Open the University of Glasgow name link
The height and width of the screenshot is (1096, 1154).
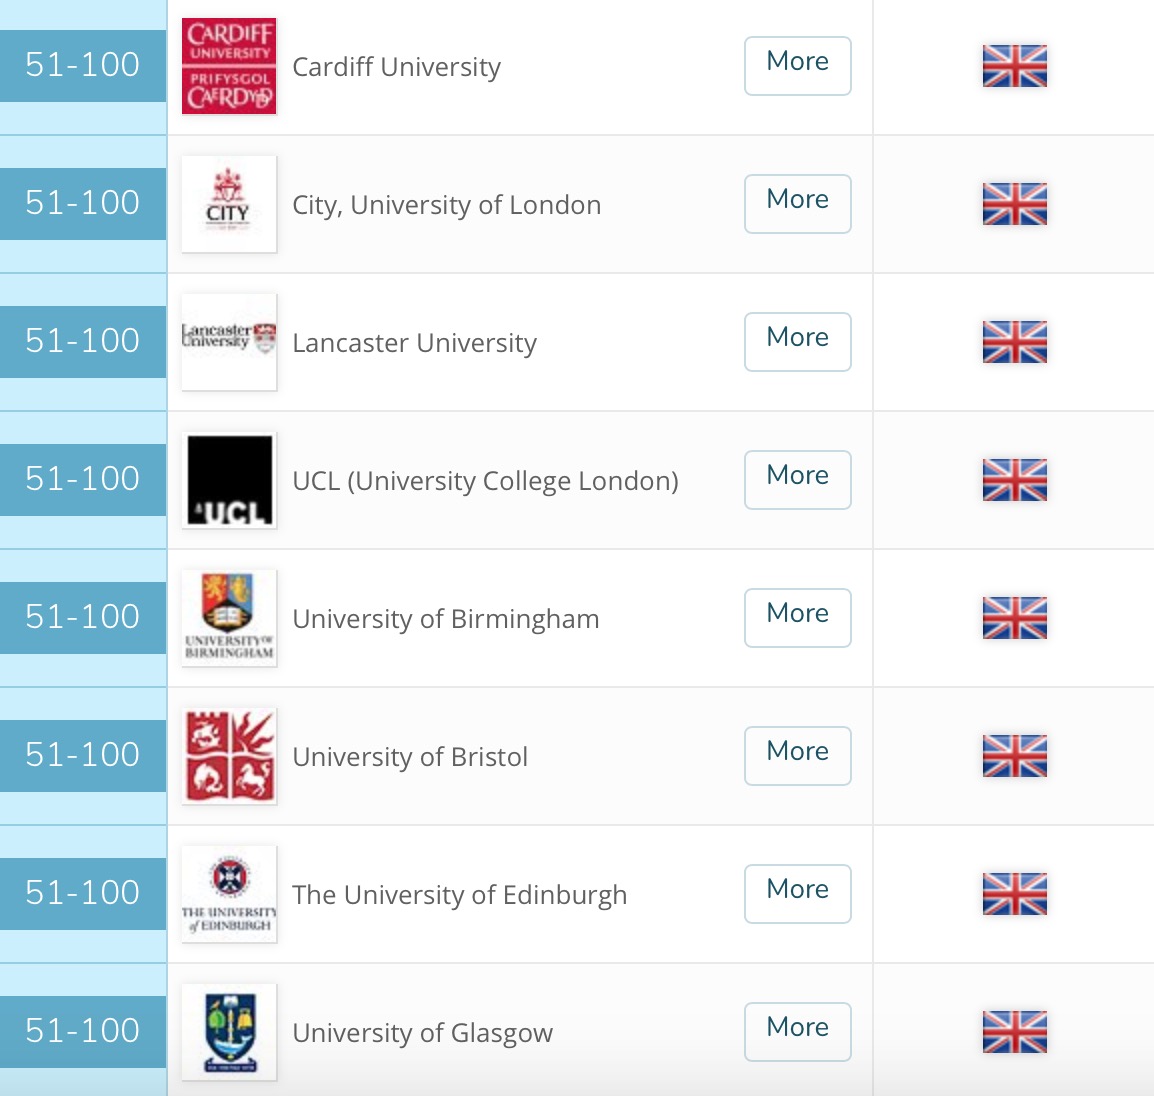(x=422, y=1033)
